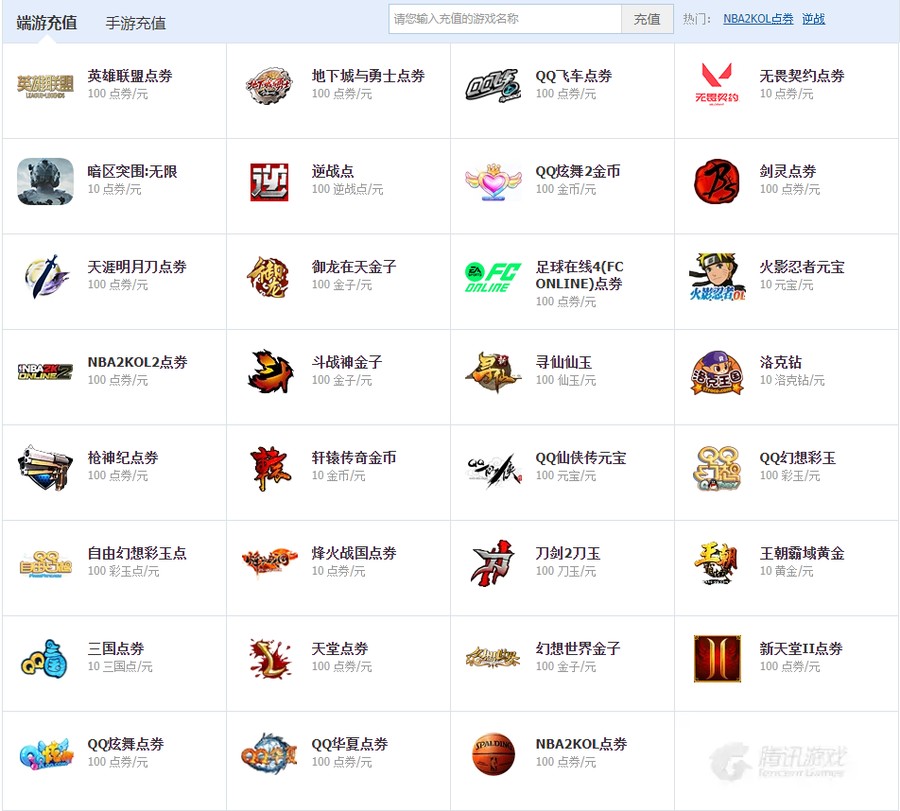This screenshot has width=900, height=811.
Task: Focus the game name search input field
Action: 505,19
